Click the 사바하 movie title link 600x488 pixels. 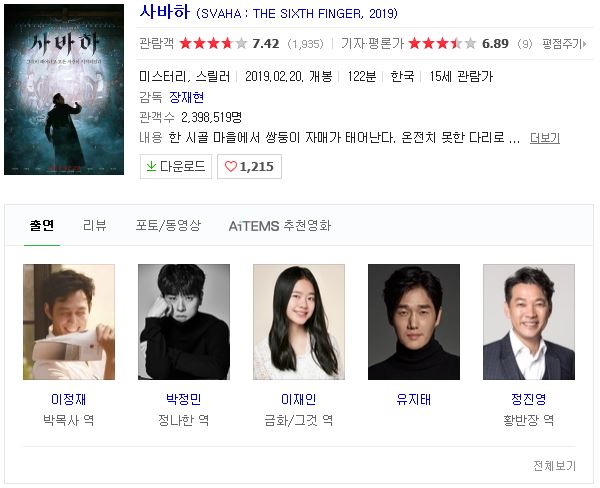[165, 12]
